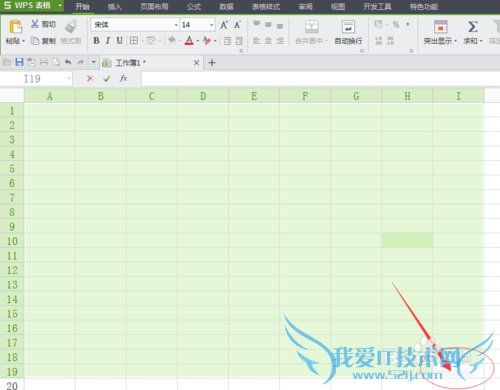Switch to the 数据 (Data) tab
This screenshot has width=500, height=390.
(226, 6)
